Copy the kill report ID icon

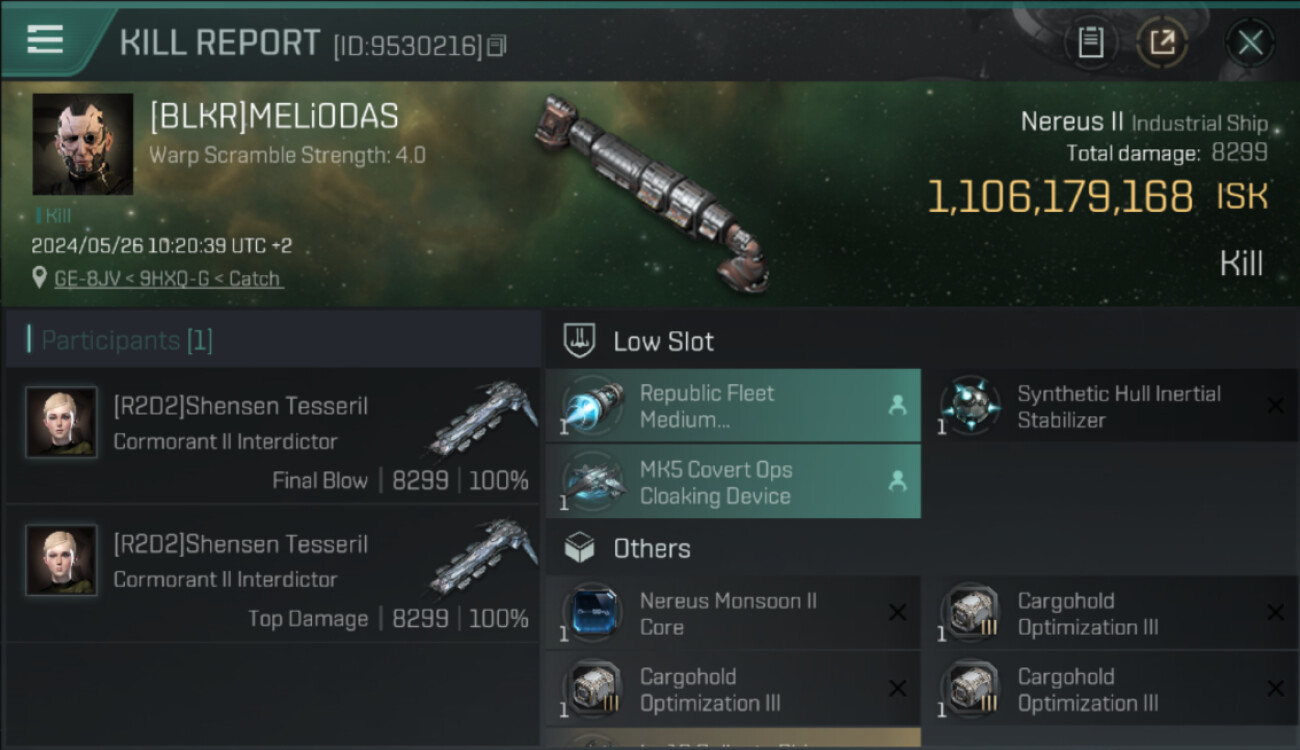[x=497, y=45]
